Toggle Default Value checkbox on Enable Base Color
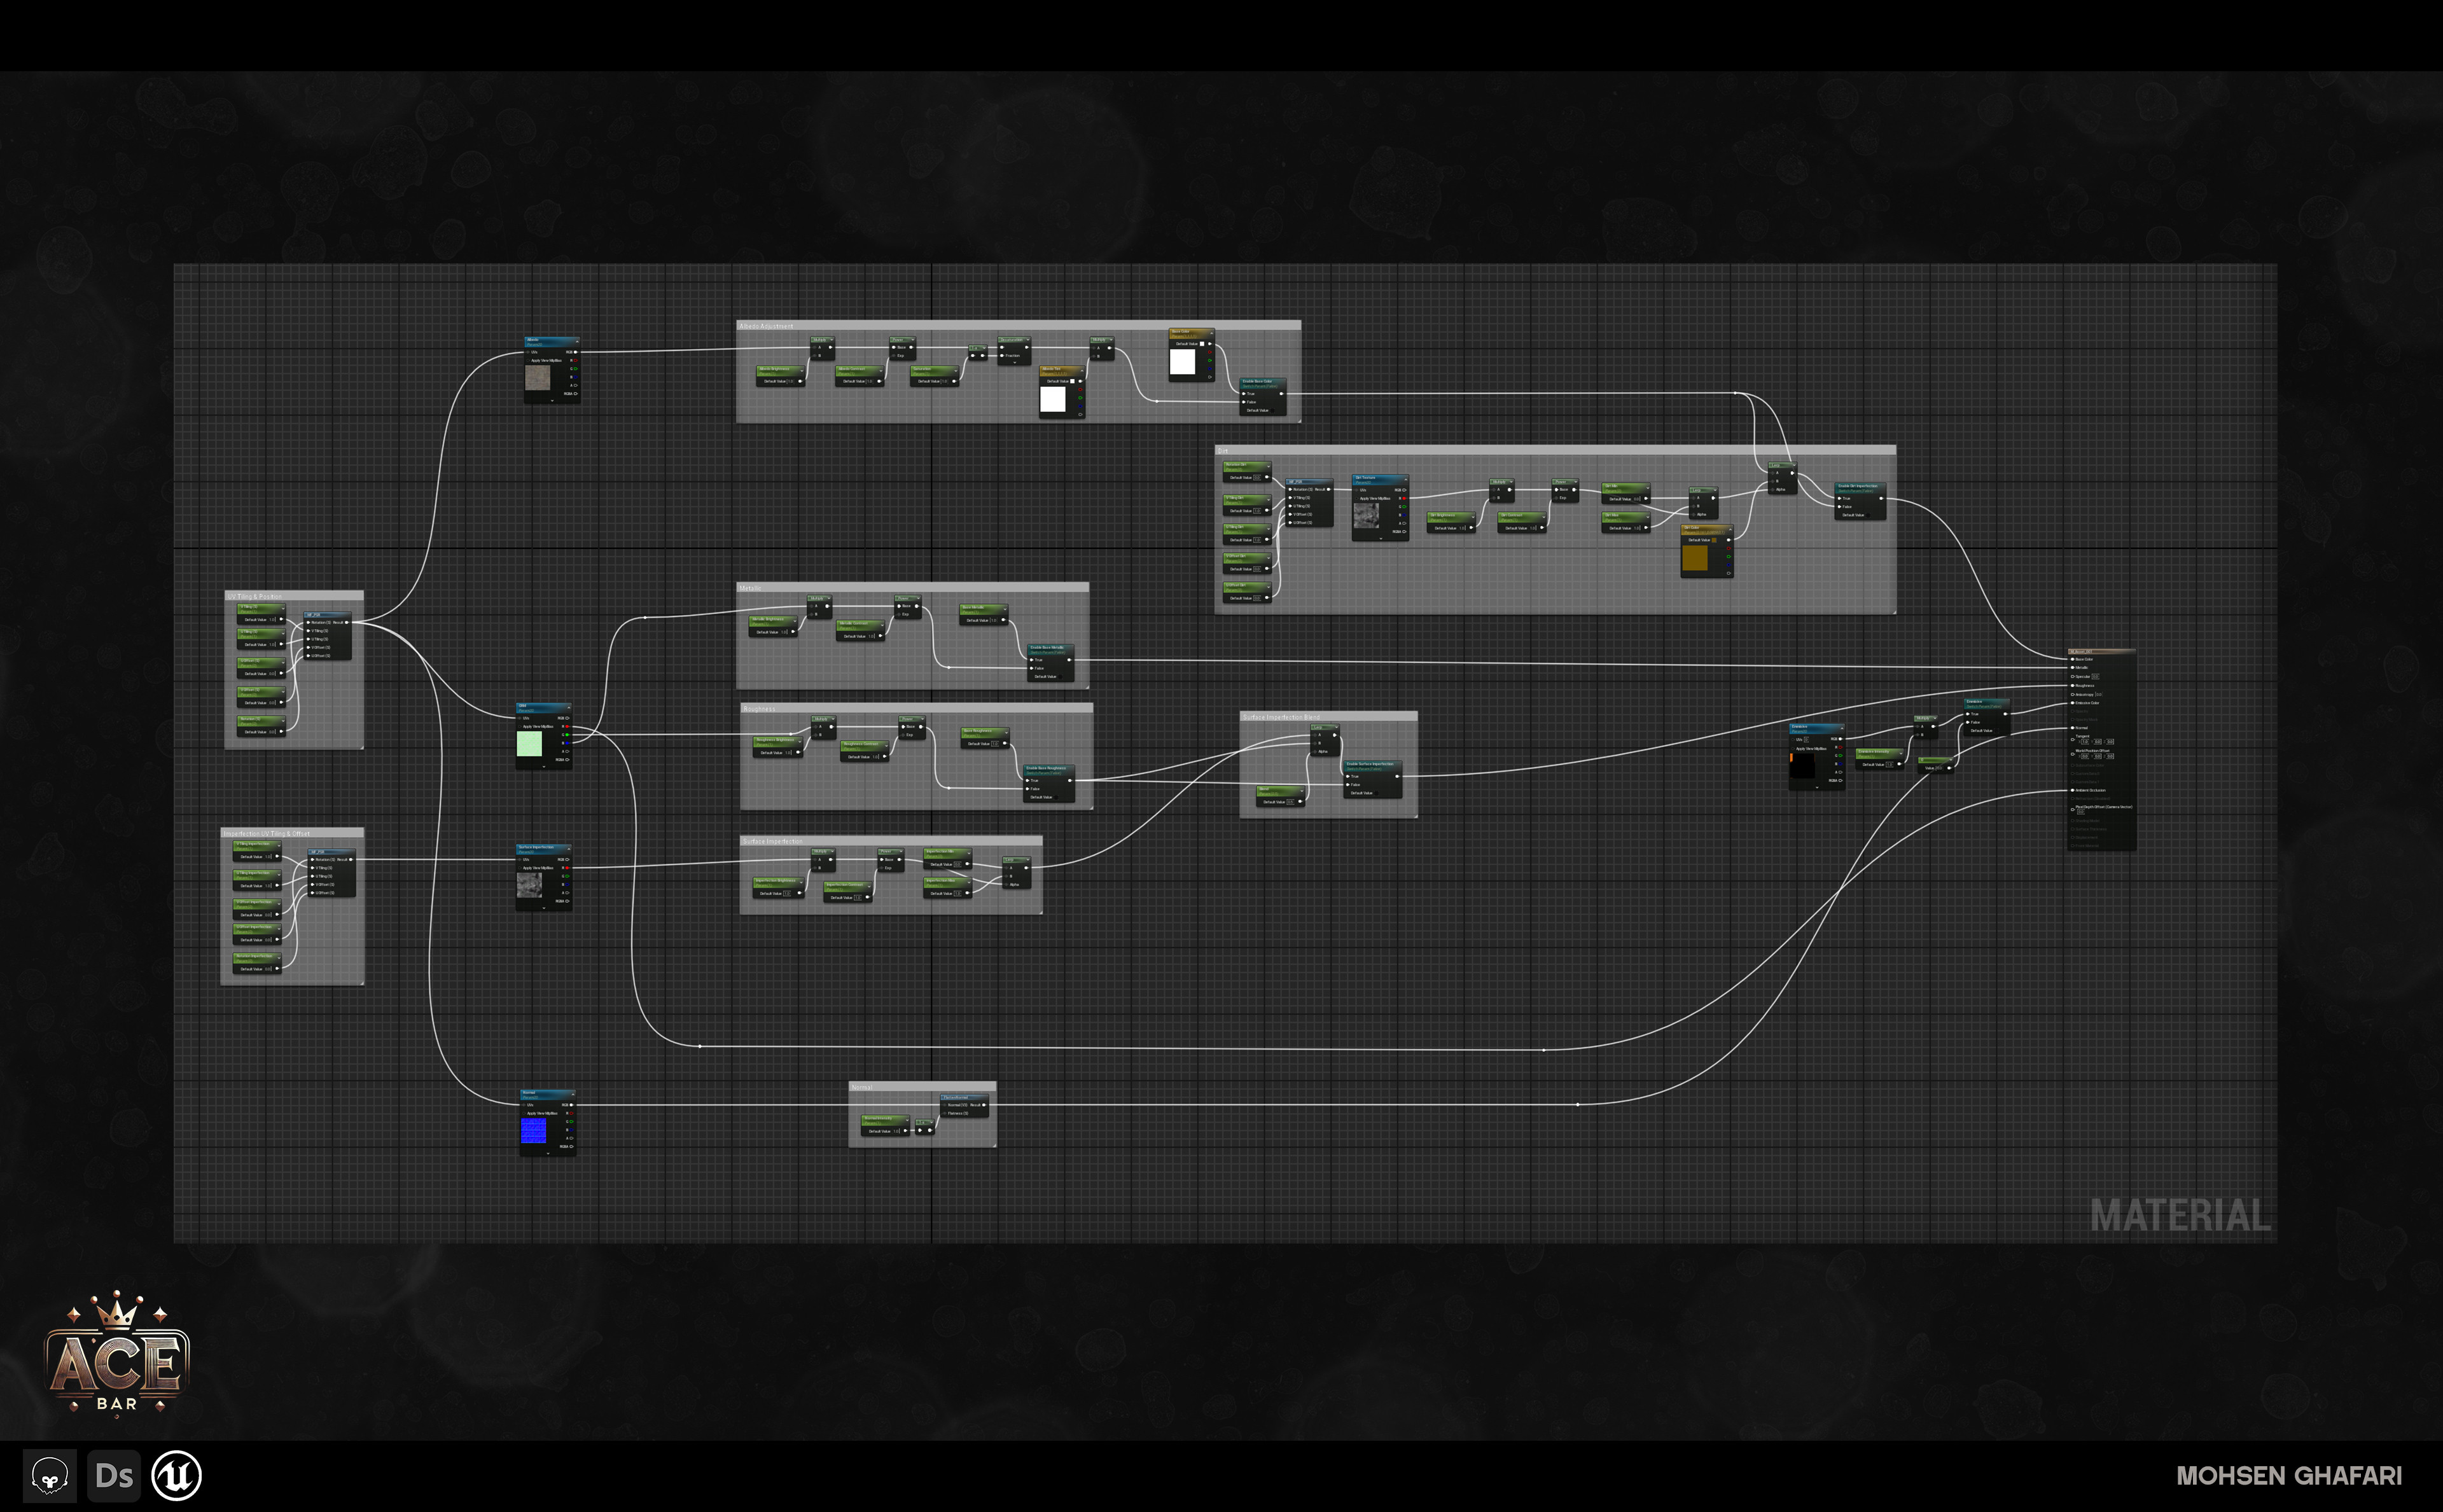2443x1512 pixels. [1272, 410]
